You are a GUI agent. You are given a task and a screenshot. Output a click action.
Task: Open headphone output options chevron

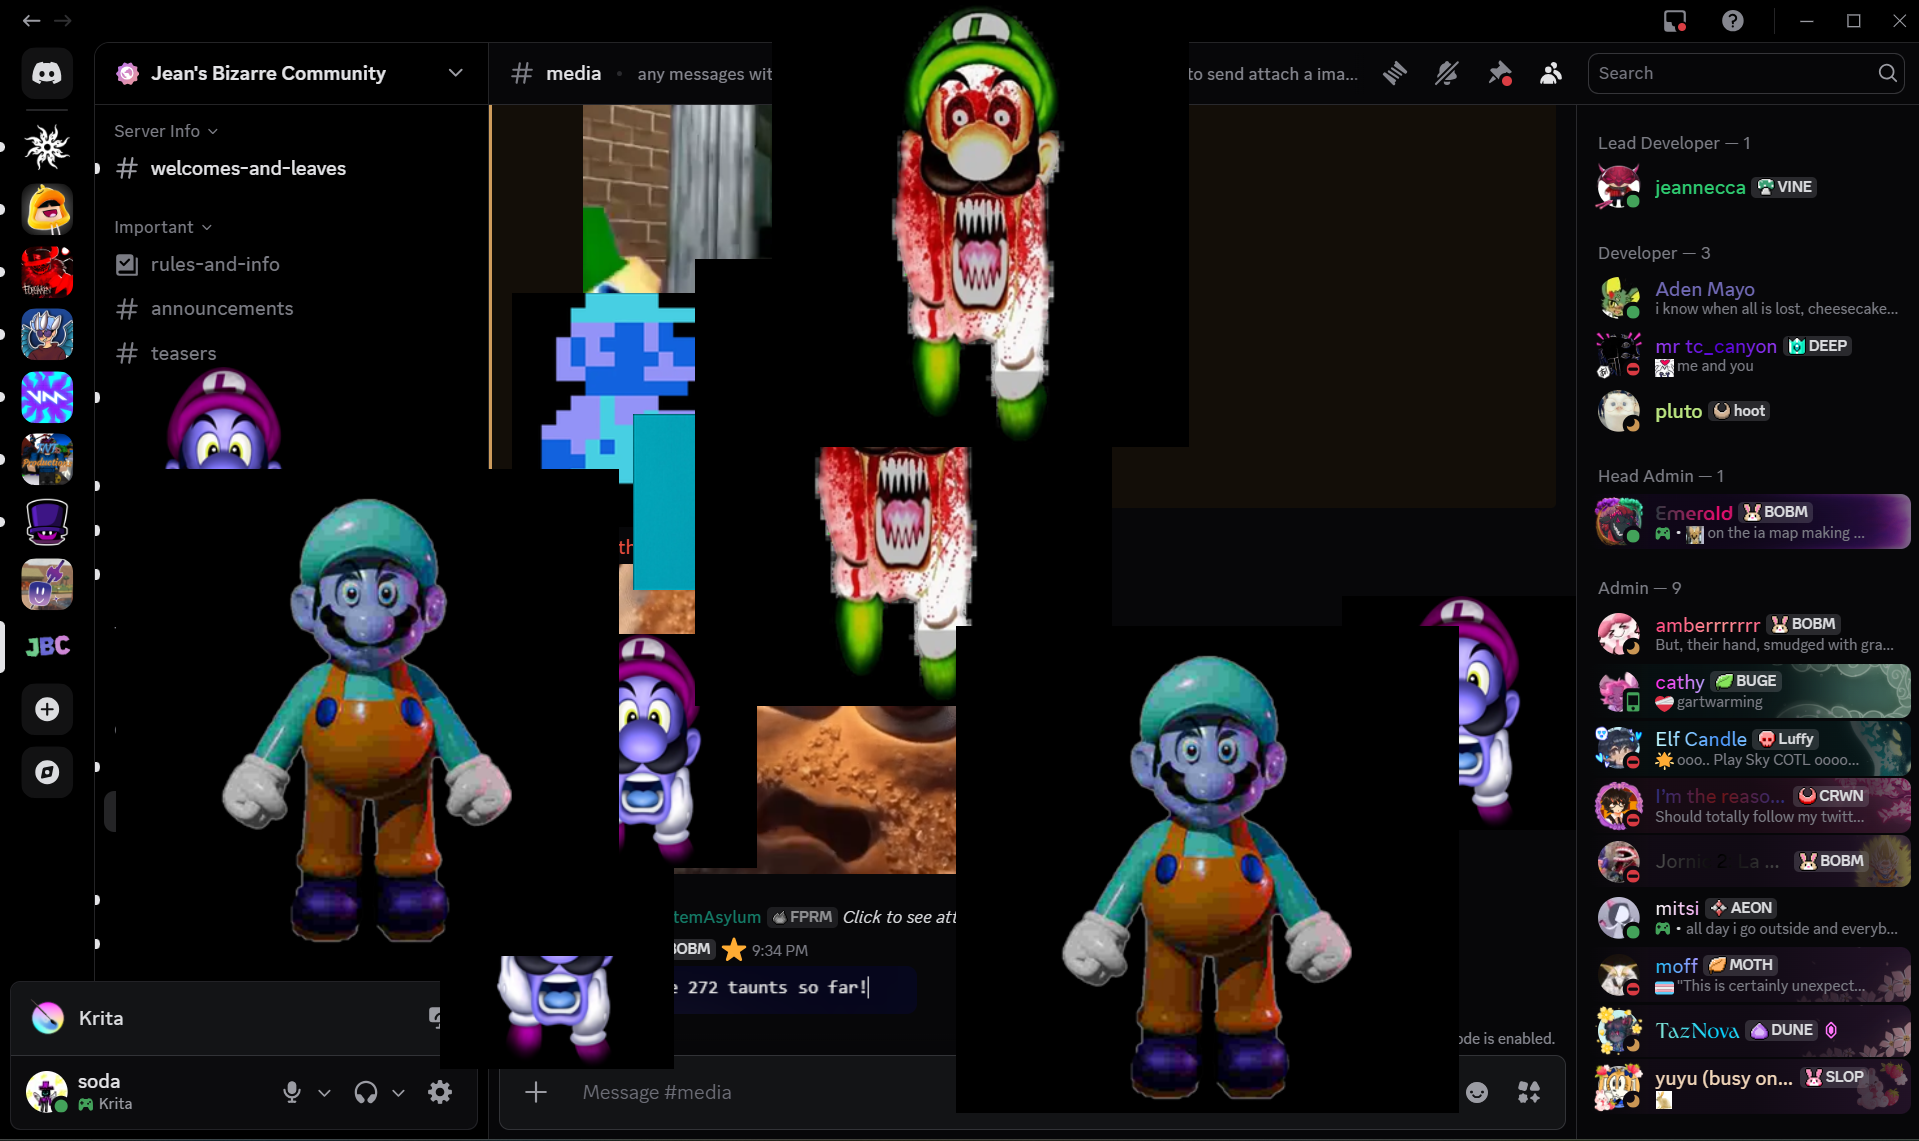[398, 1093]
